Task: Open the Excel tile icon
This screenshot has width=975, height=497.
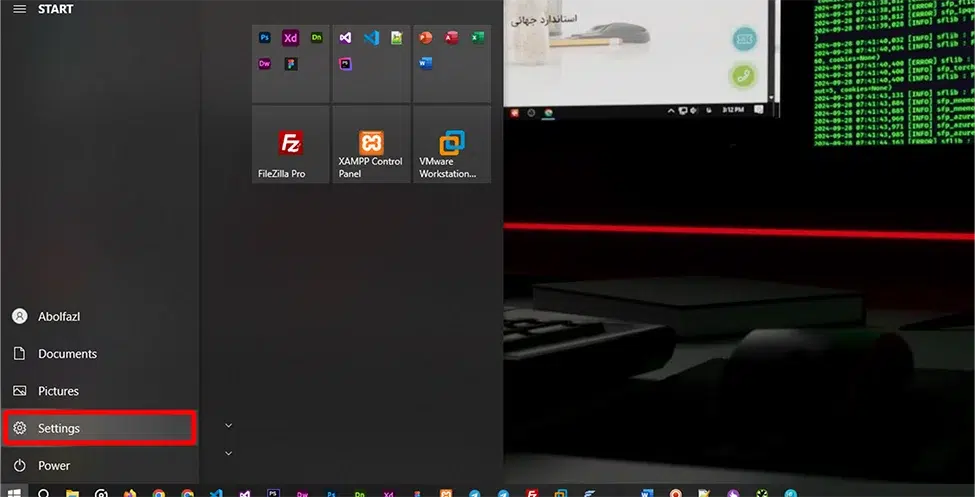Action: tap(478, 38)
